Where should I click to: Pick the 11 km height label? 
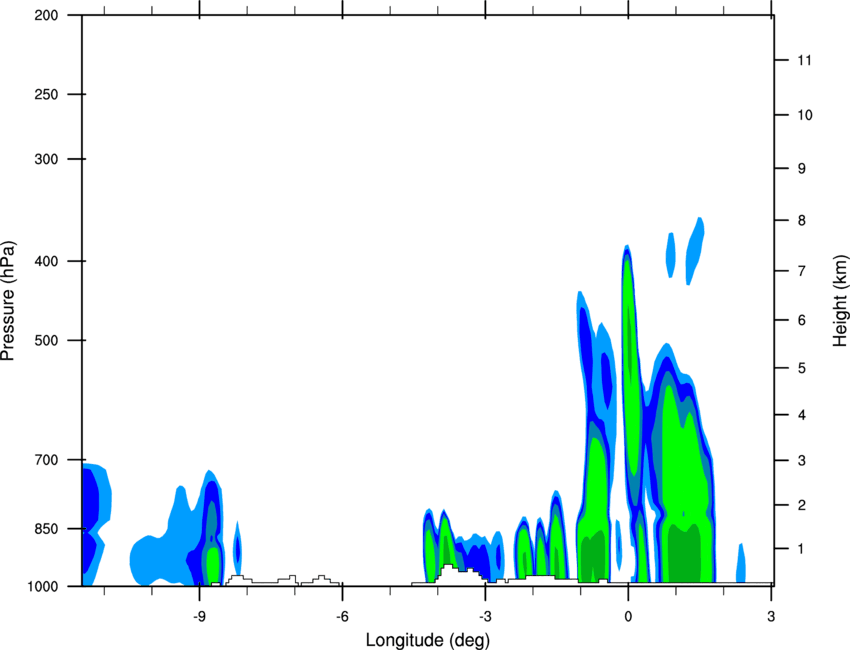(x=805, y=60)
